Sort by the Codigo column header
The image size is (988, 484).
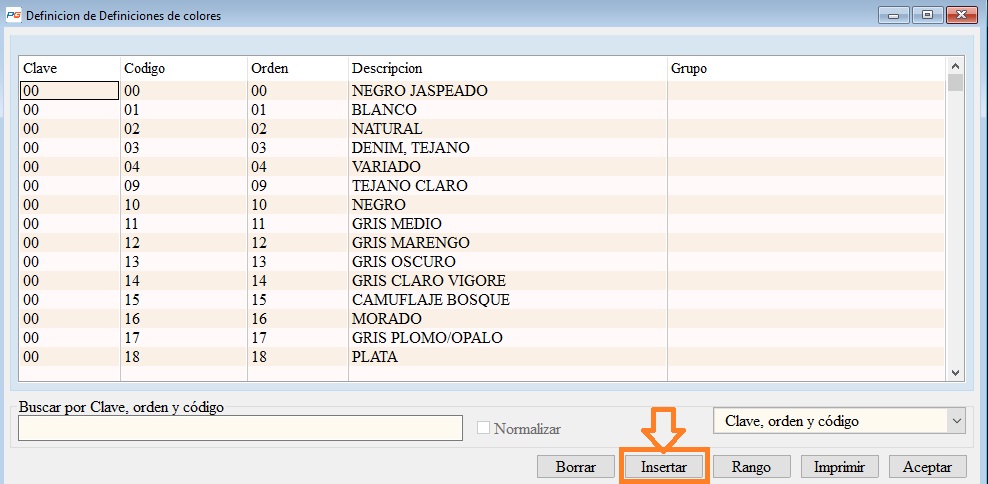click(x=183, y=68)
